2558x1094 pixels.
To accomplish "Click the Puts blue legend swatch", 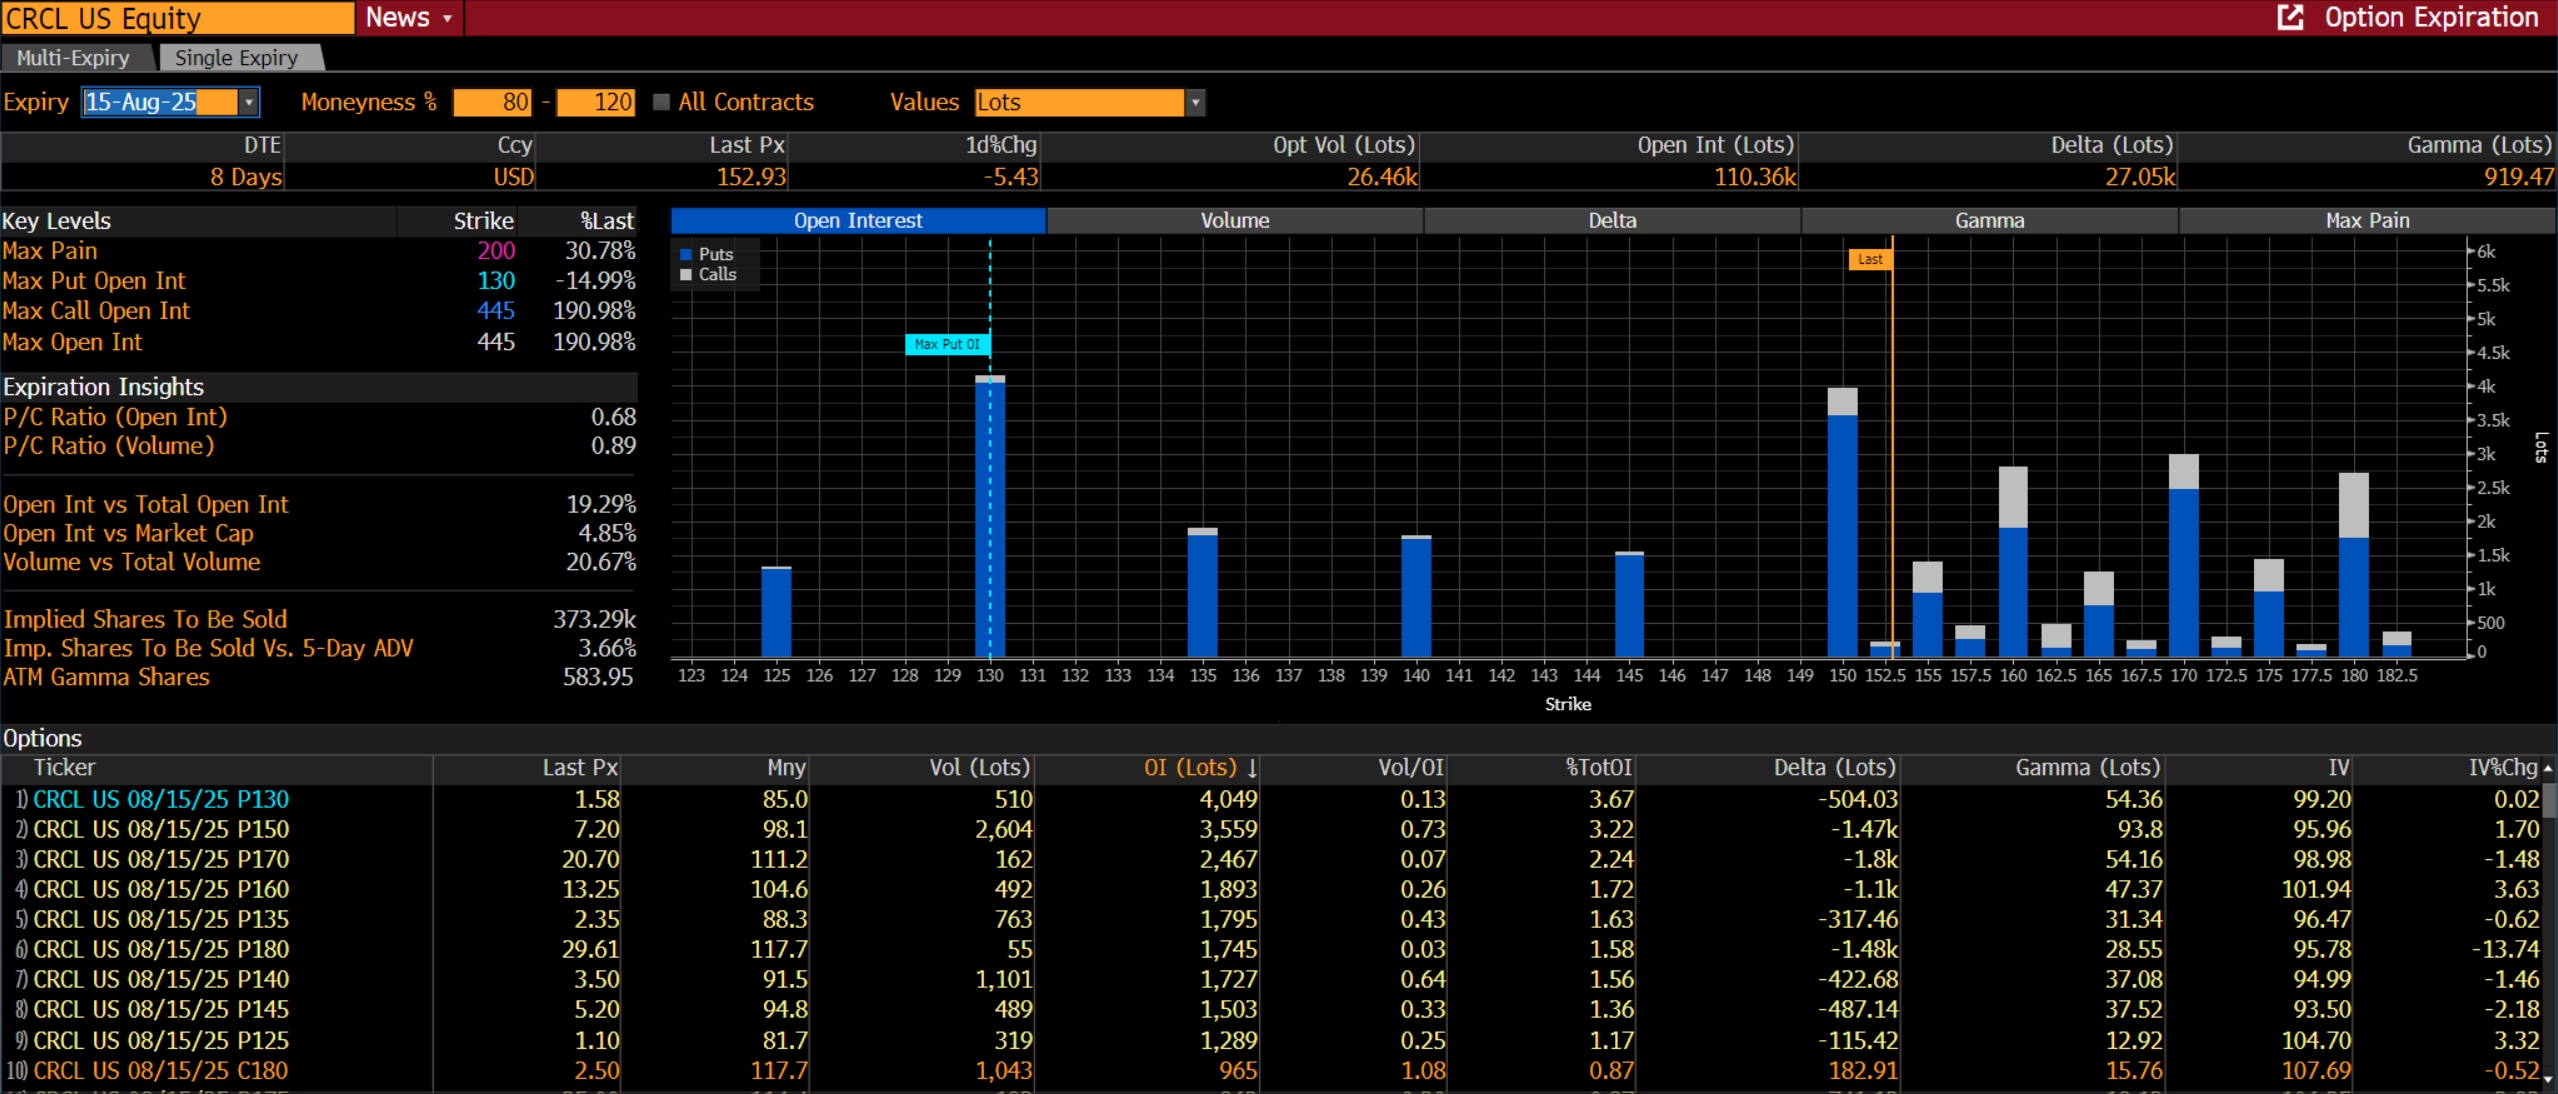I will [x=686, y=255].
